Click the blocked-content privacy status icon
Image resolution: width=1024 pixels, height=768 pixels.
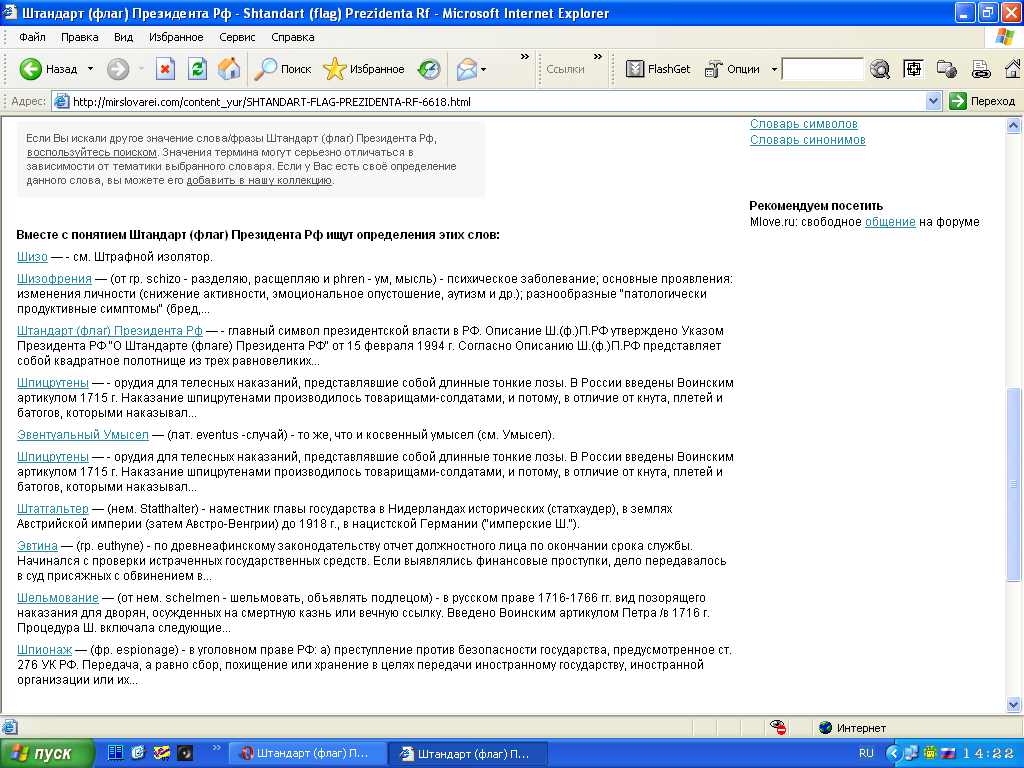[x=778, y=728]
